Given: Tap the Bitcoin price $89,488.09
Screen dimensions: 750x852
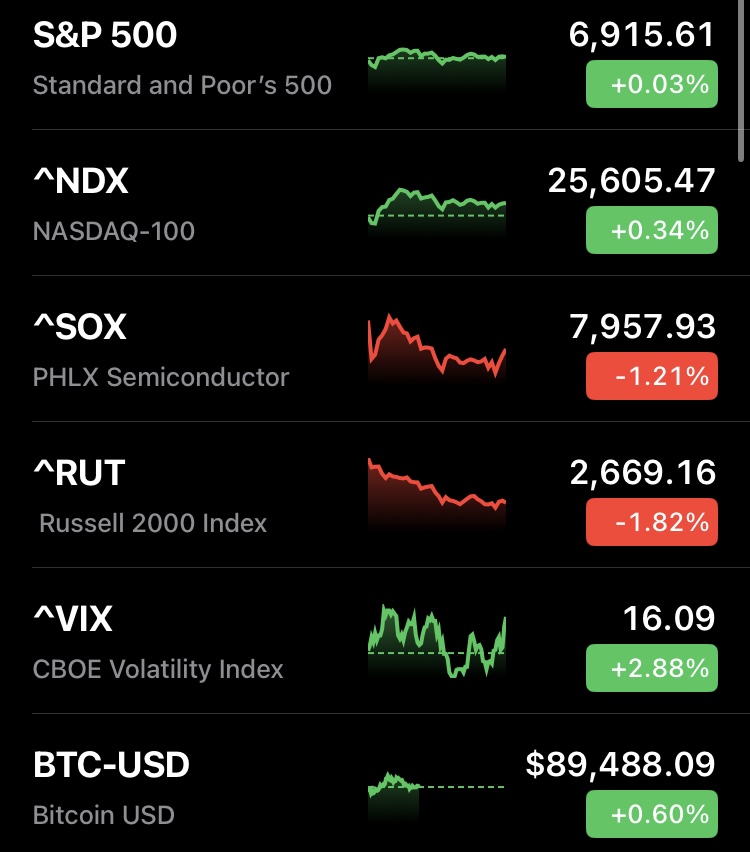Looking at the screenshot, I should coord(620,765).
